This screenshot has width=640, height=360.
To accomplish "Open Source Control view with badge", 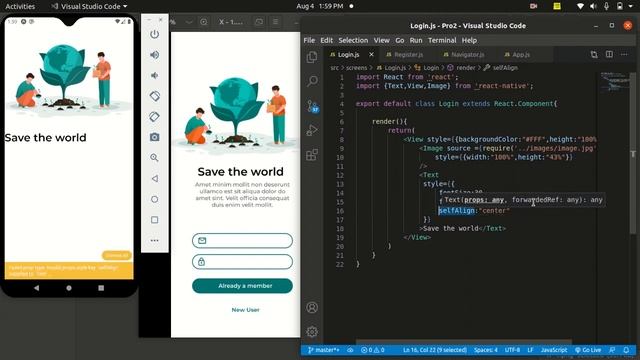I will [x=313, y=106].
